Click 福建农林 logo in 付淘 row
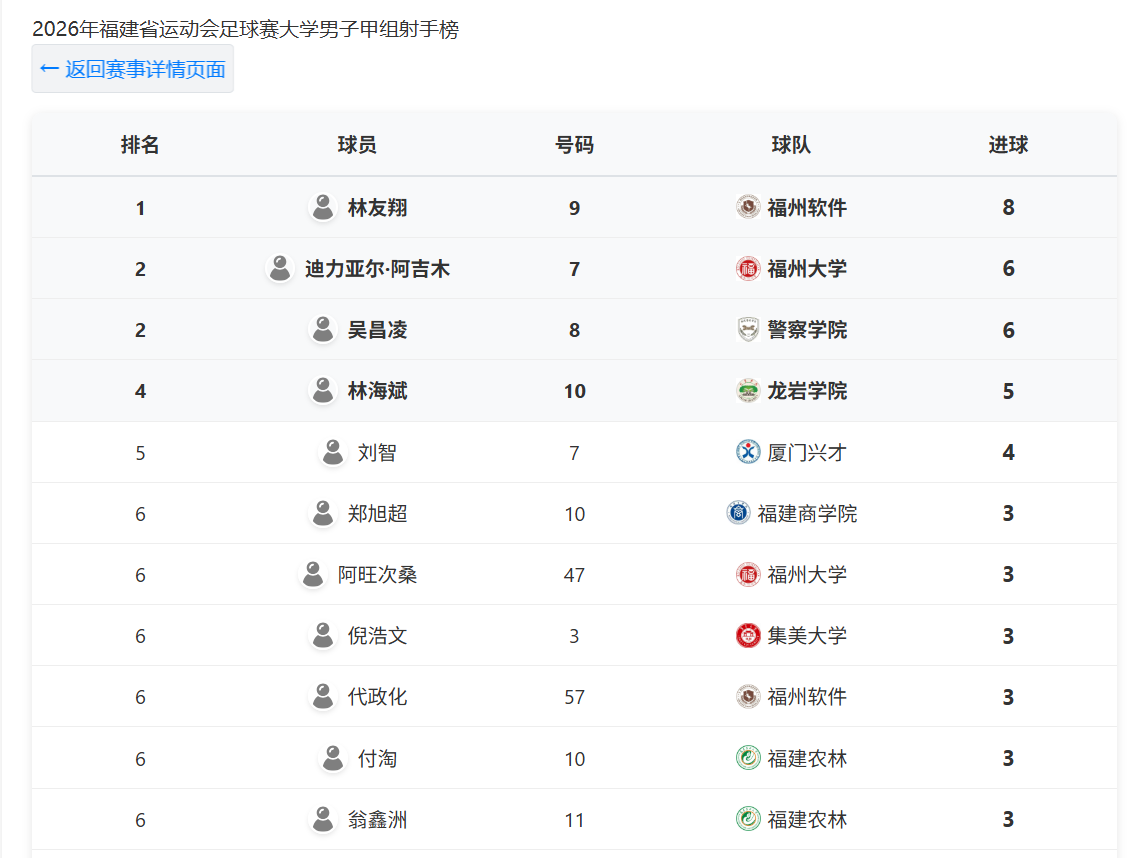 (x=748, y=758)
